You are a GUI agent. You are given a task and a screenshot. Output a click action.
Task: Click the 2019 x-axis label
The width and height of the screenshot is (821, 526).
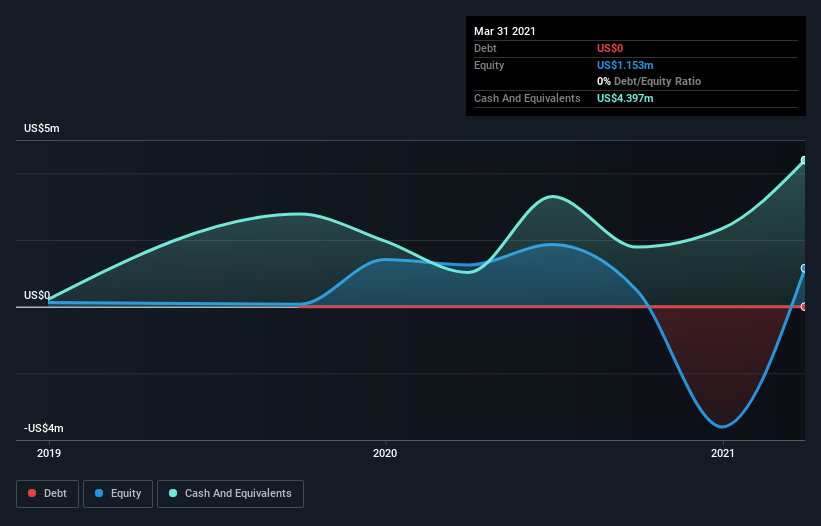tap(49, 453)
